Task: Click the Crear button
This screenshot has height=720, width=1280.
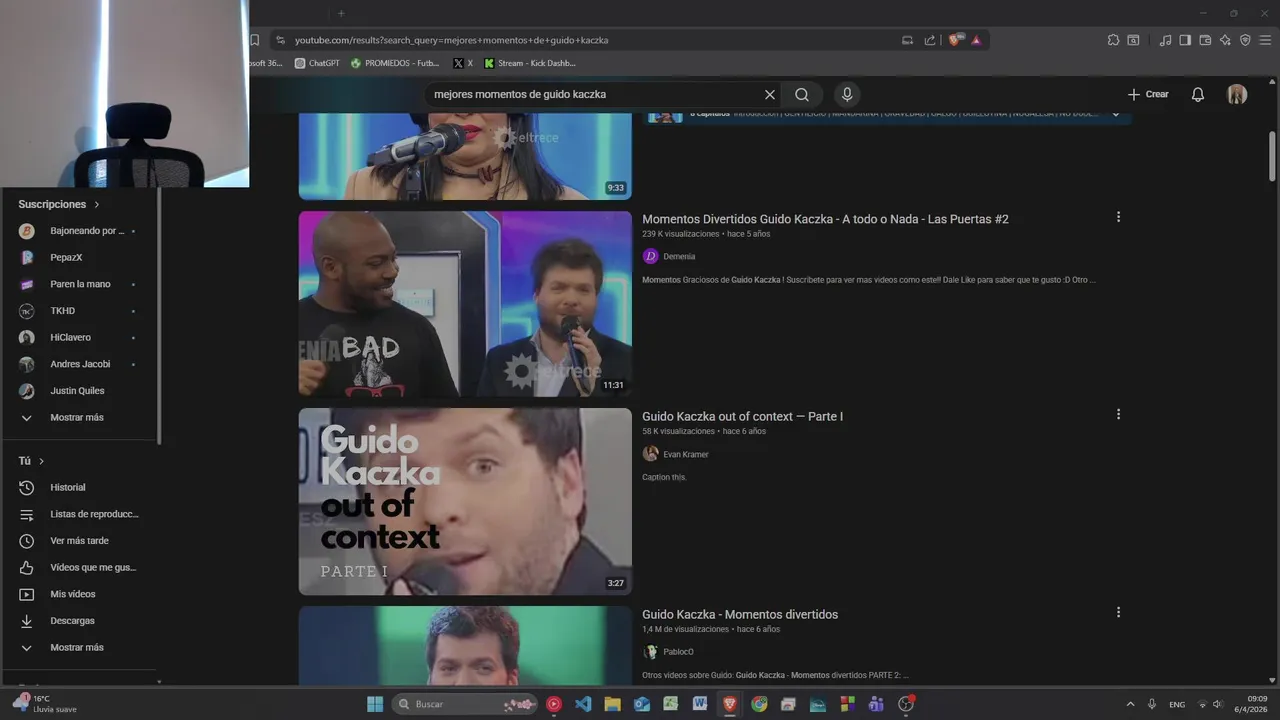Action: point(1148,94)
